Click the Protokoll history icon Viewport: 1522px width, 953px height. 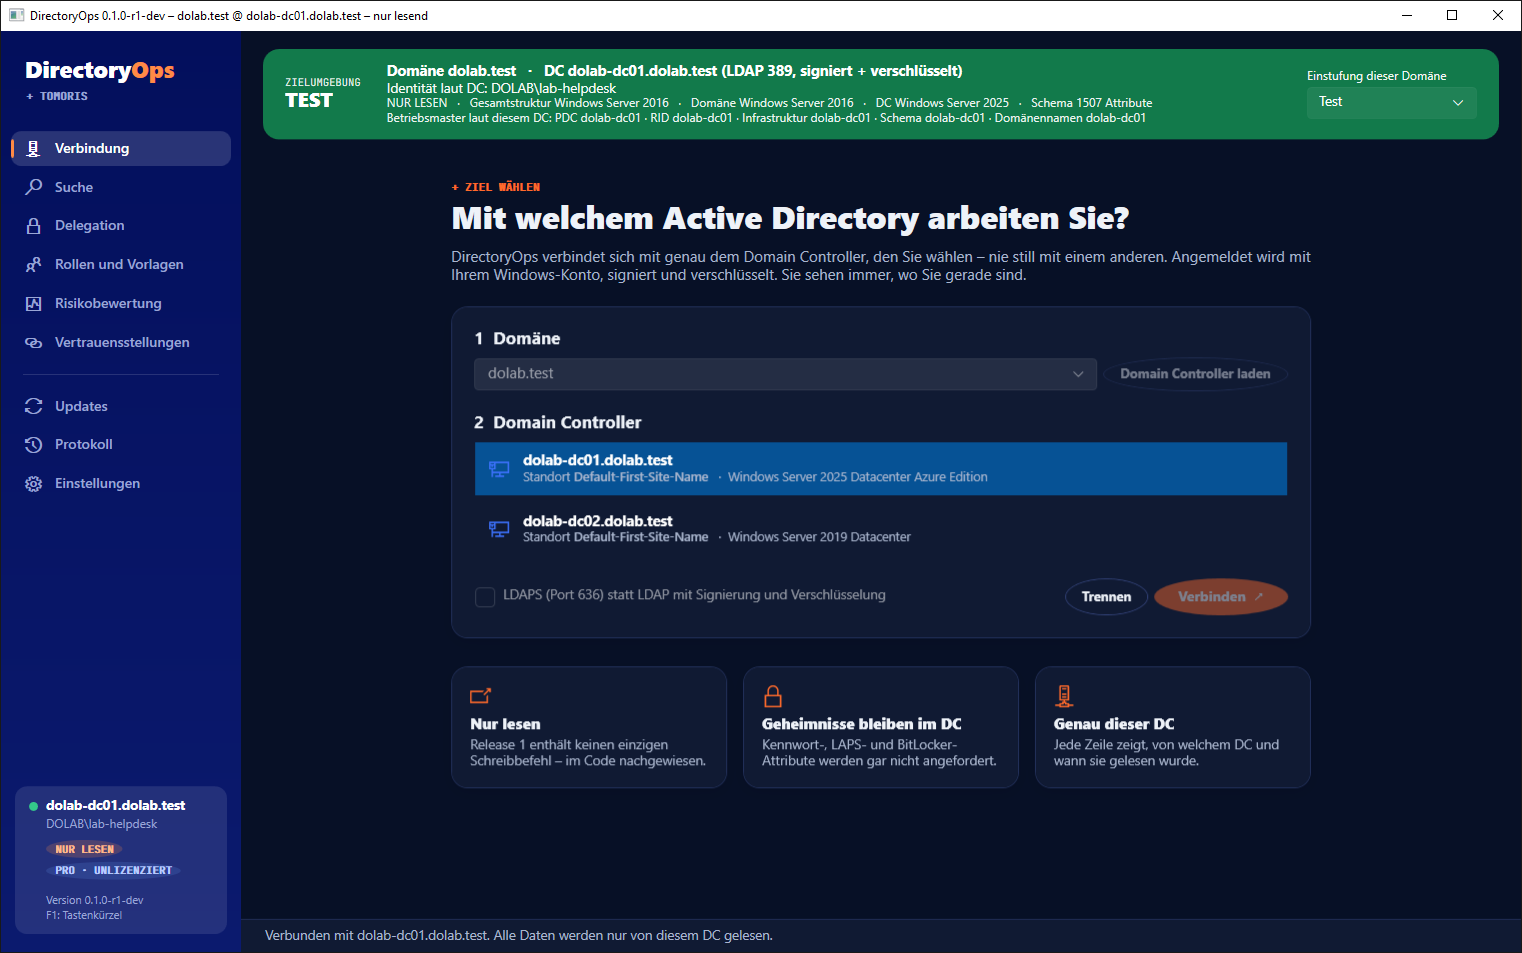(34, 444)
